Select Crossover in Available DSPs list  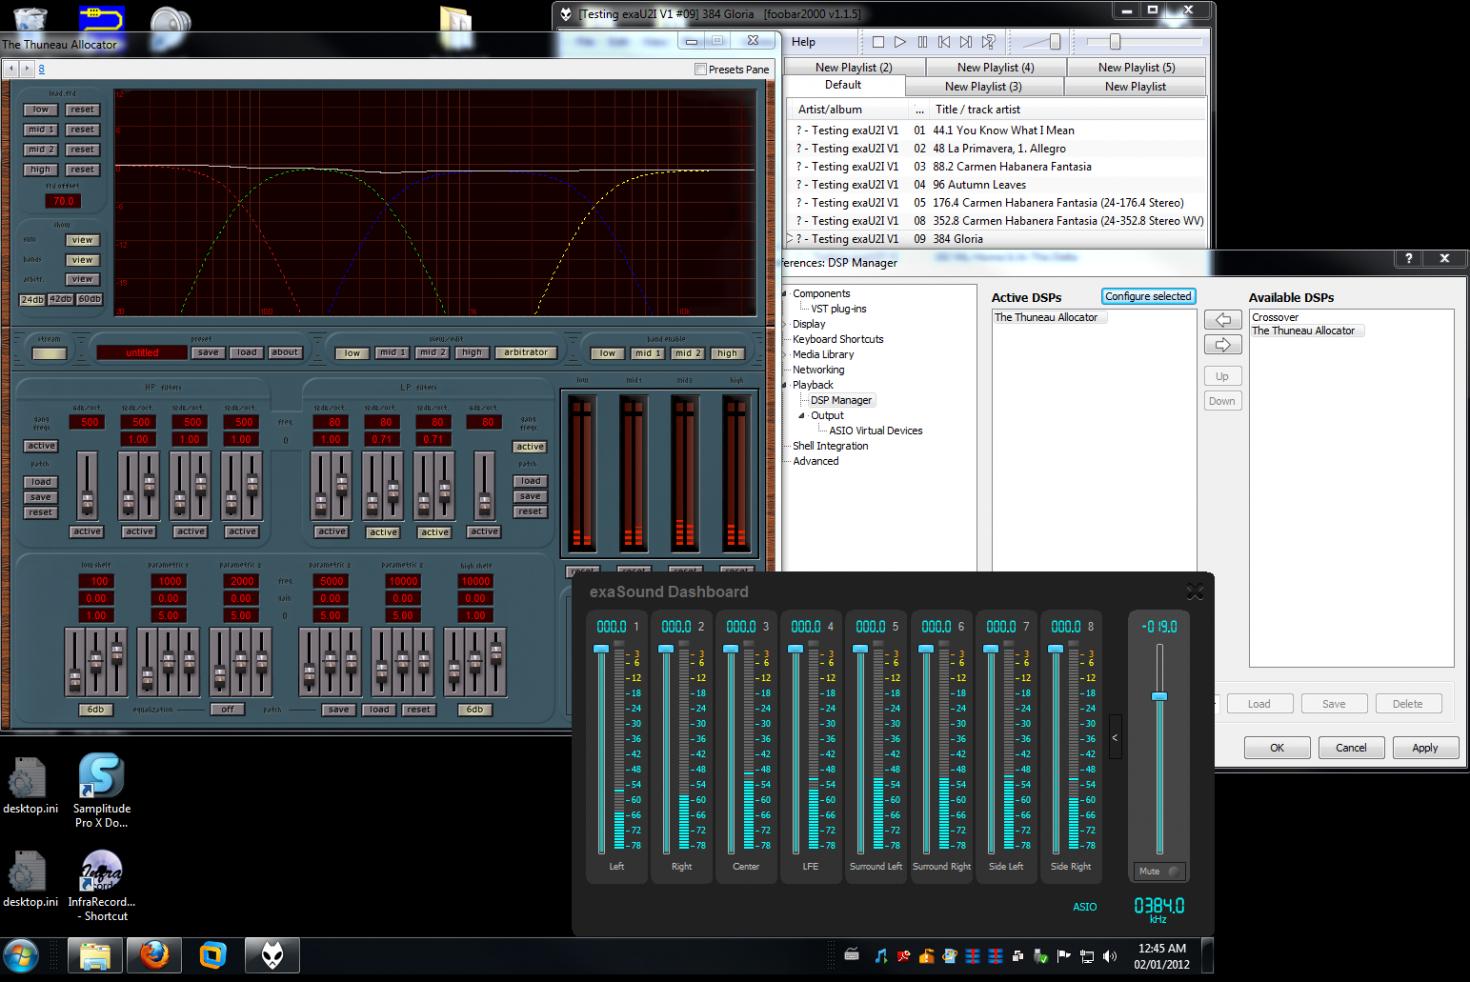(x=1275, y=317)
